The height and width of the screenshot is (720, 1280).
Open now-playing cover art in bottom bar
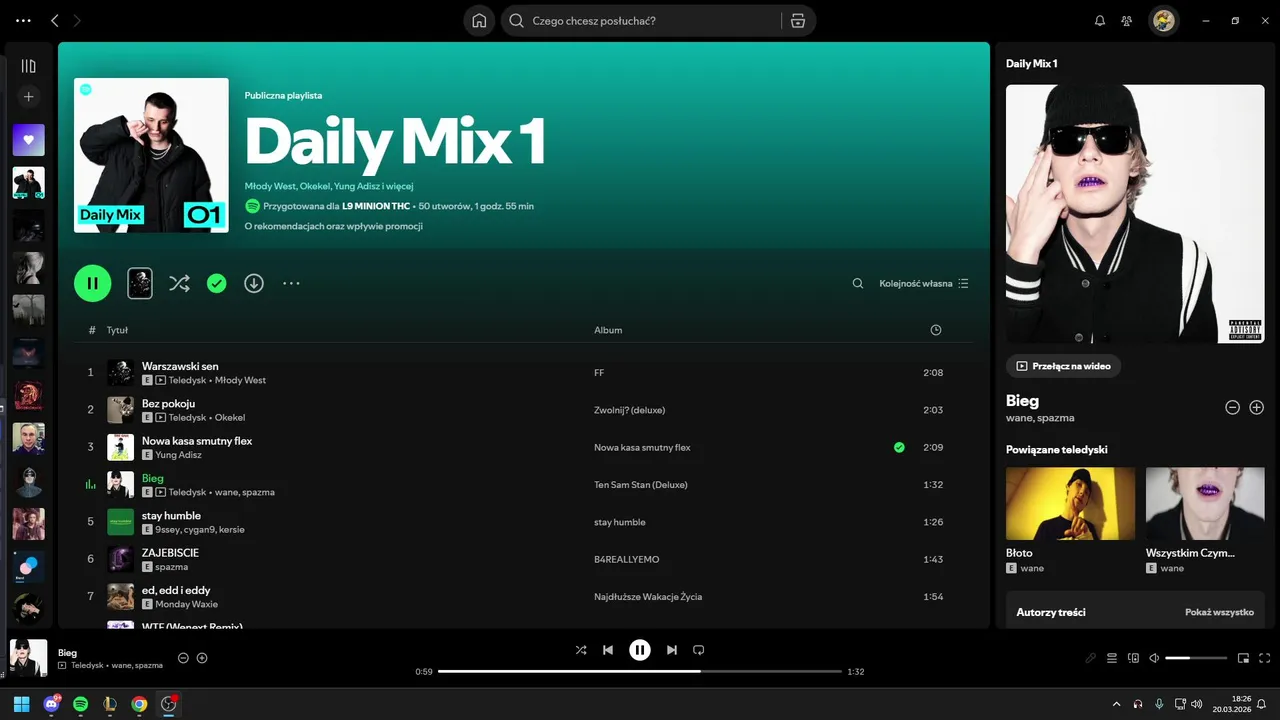(x=28, y=658)
